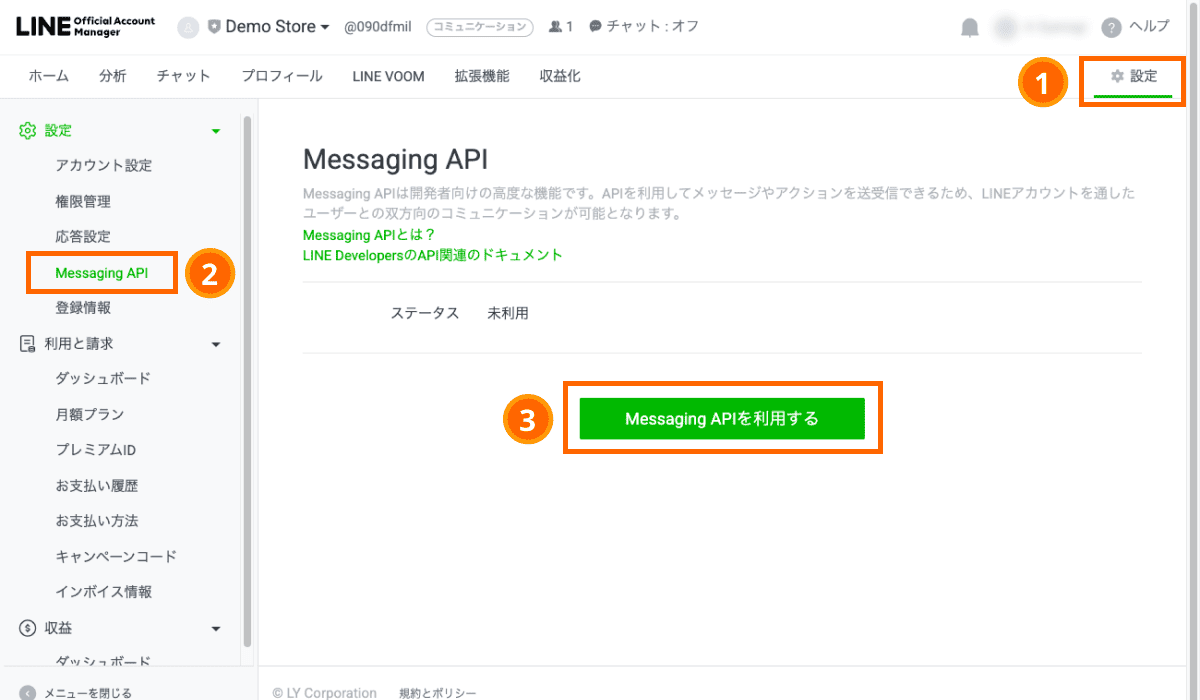Screen dimensions: 1200x700
Task: Click the ヘルプ link text
Action: point(1149,27)
